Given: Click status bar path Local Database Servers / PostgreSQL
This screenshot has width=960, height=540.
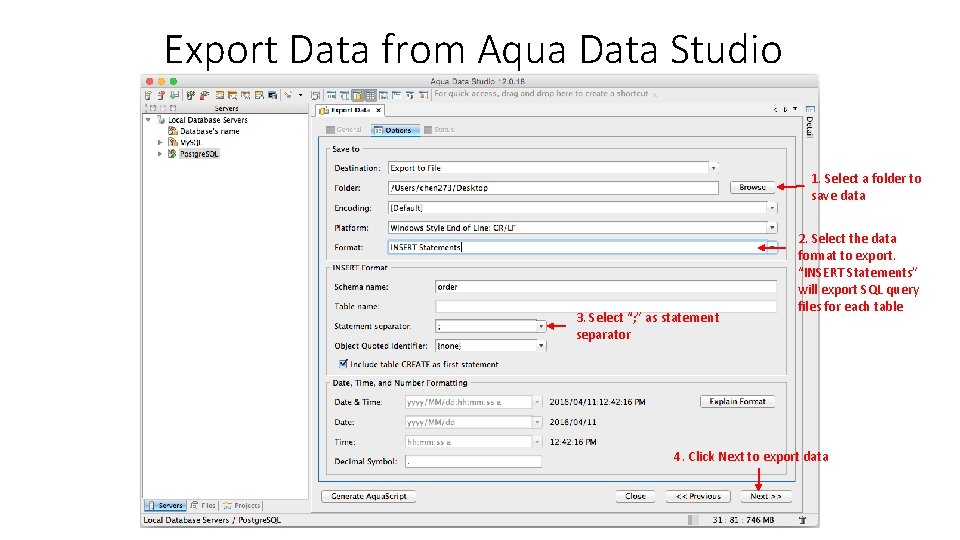Looking at the screenshot, I should click(x=212, y=520).
